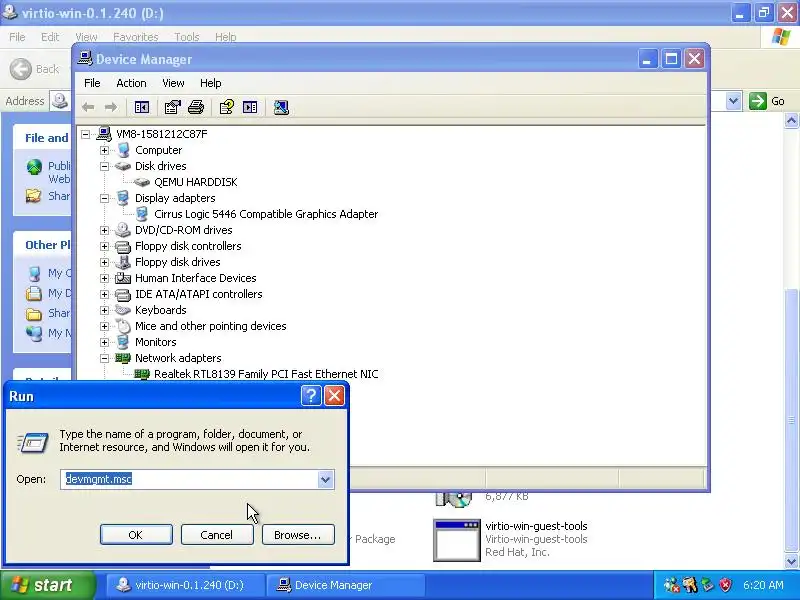The image size is (800, 600).
Task: Open Properties from Device Manager toolbar
Action: pyautogui.click(x=172, y=107)
